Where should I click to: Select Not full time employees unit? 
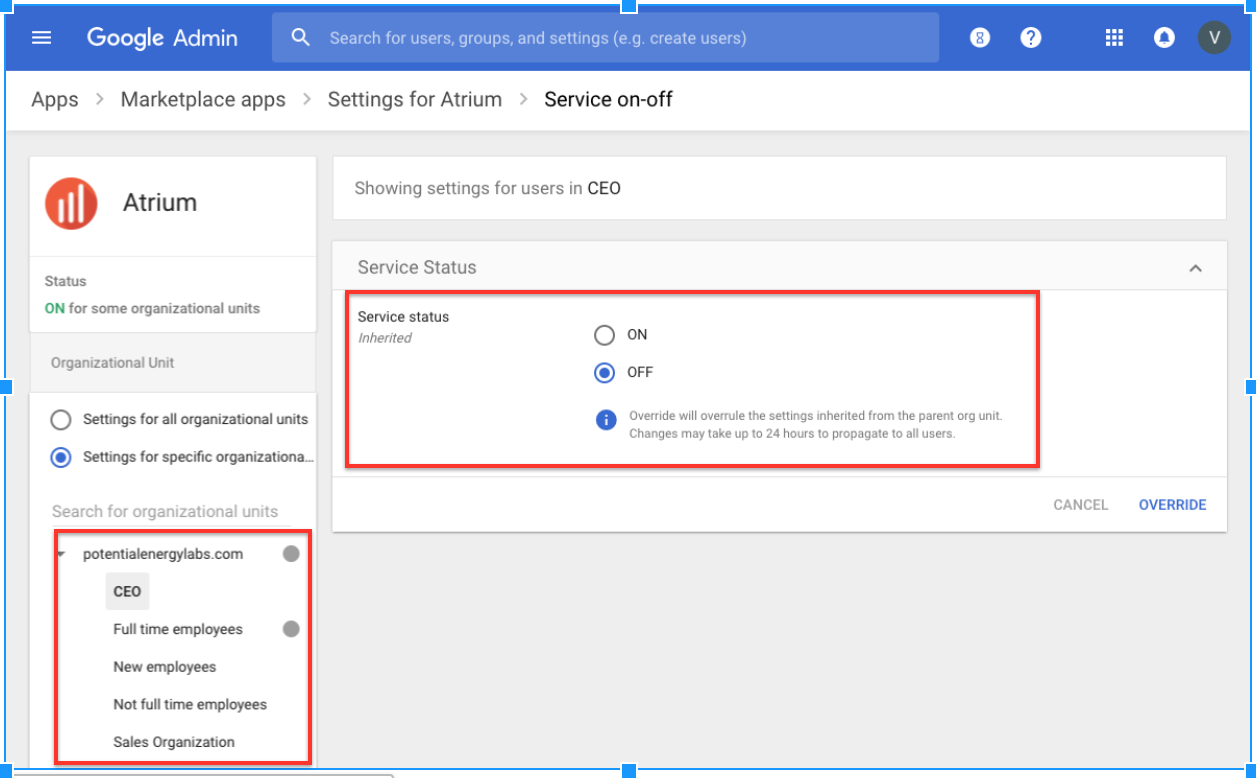point(190,704)
